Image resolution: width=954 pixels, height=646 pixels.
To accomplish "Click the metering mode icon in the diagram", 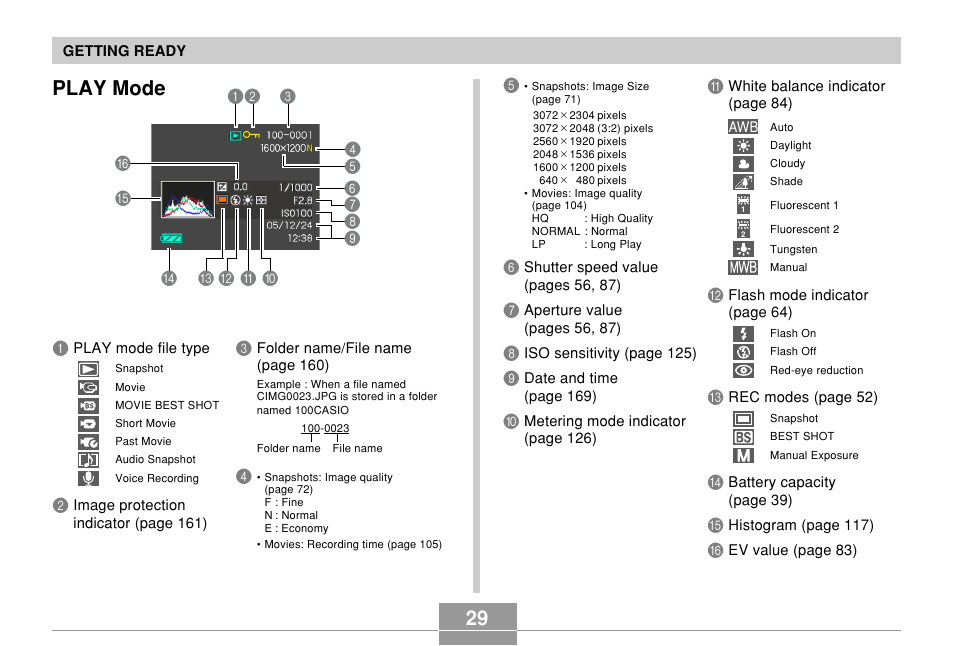I will point(261,200).
